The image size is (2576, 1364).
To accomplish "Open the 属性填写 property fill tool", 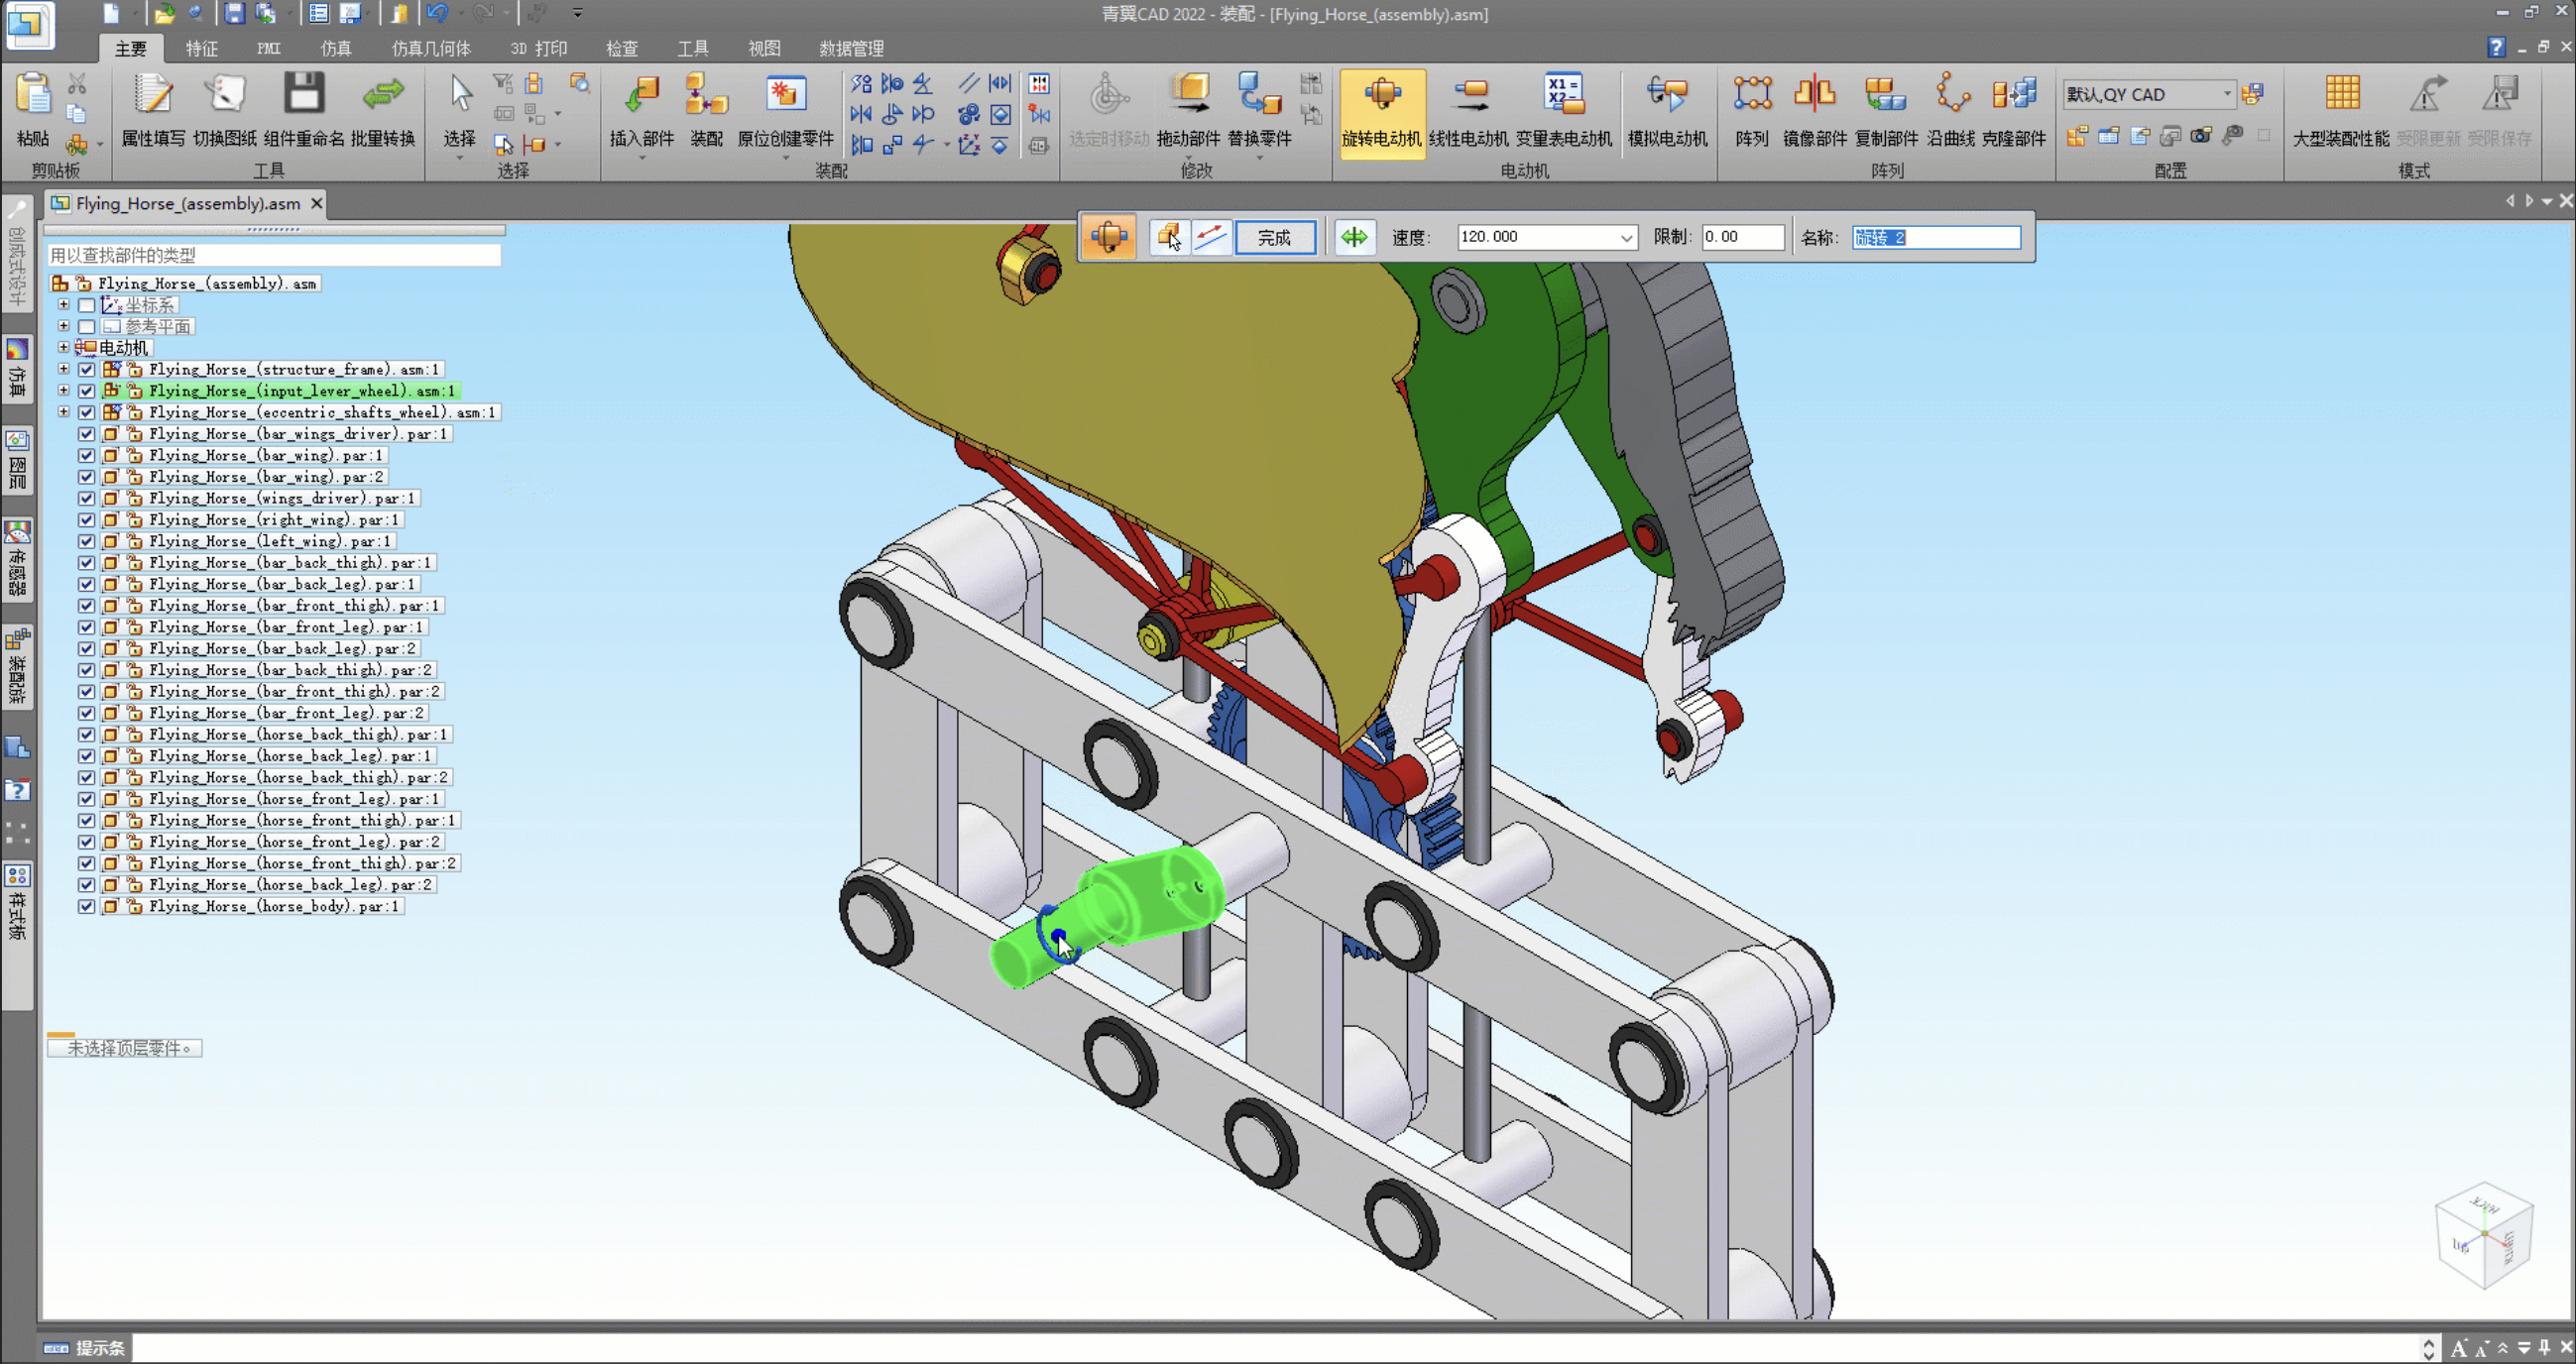I will (153, 110).
